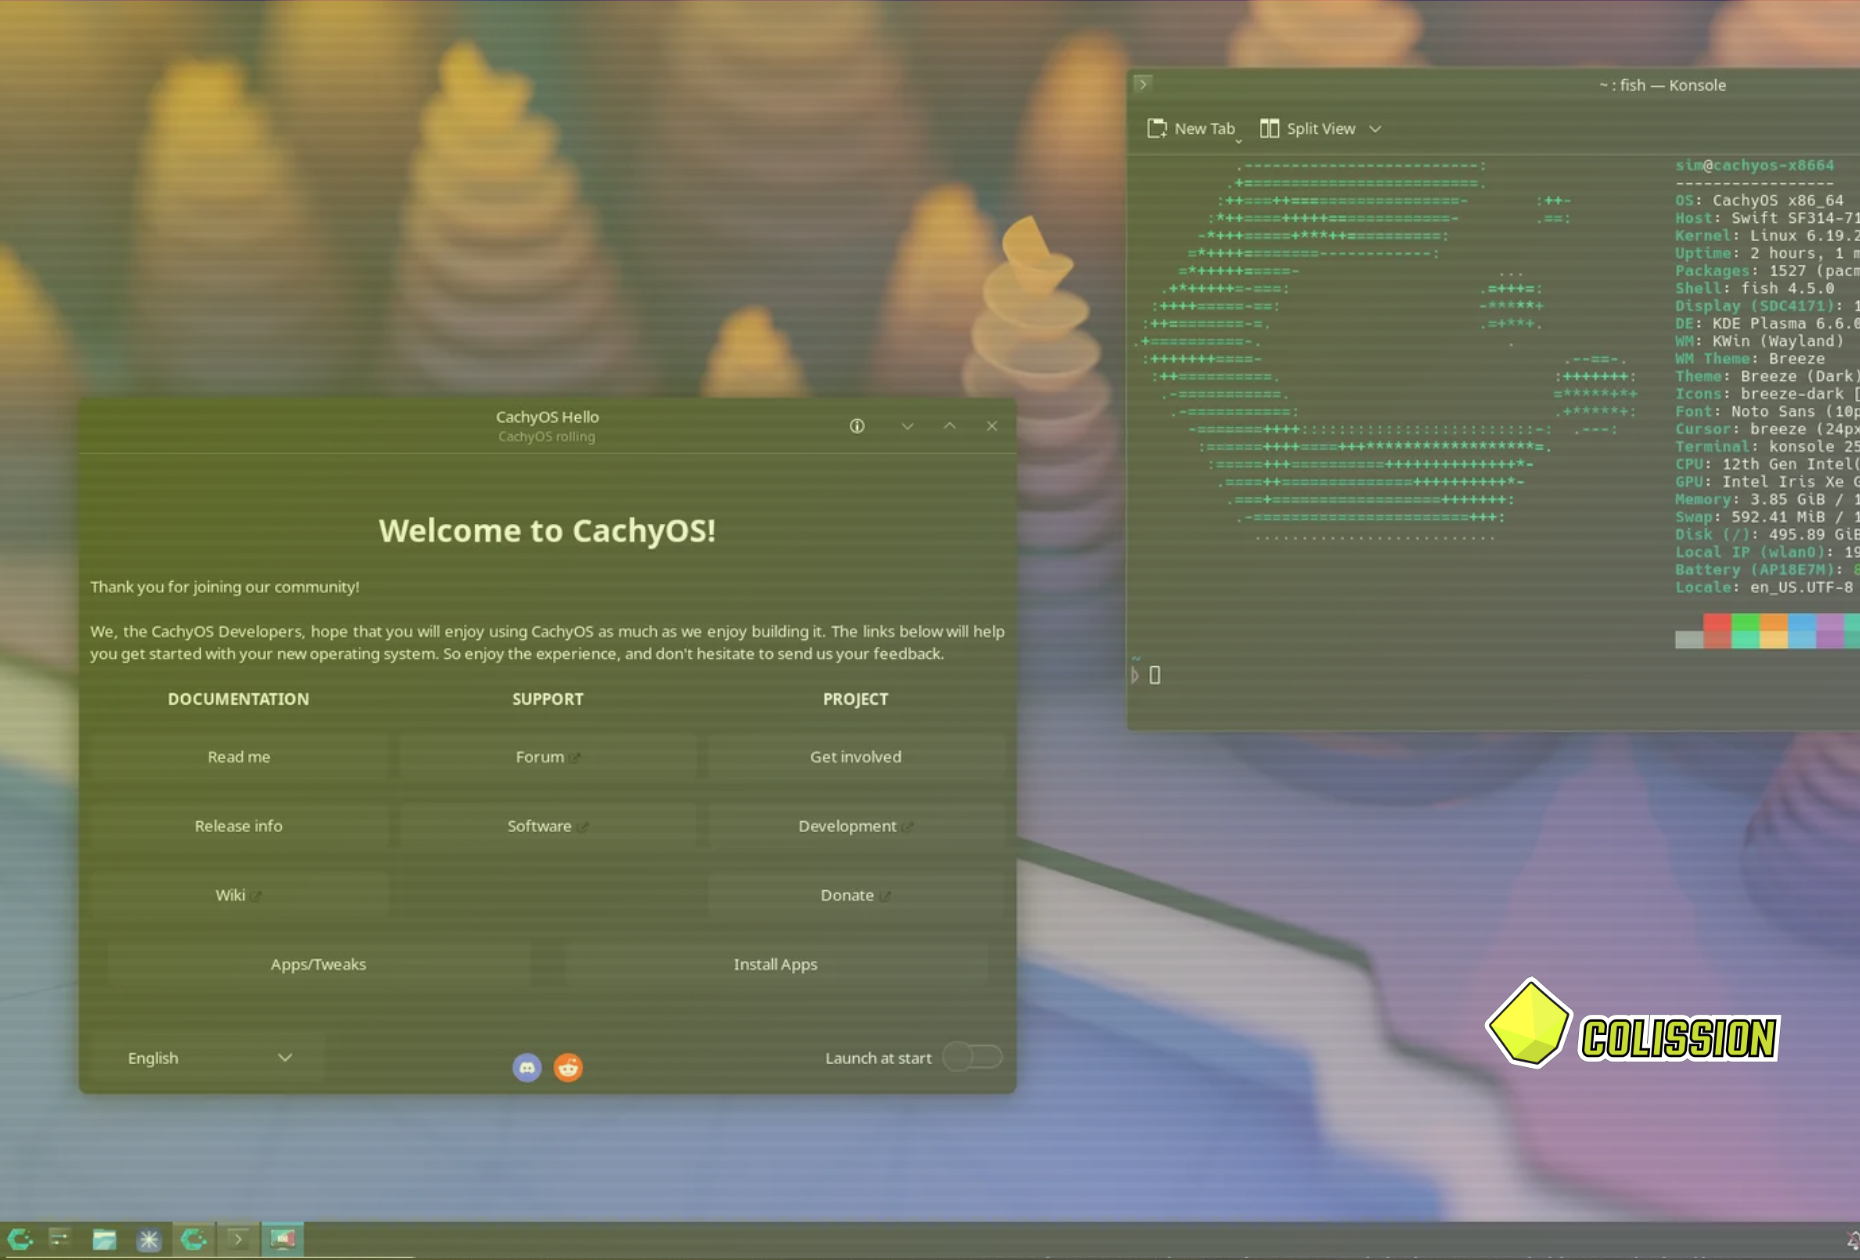Toggle Launch at start in CachyOS Hello

click(971, 1057)
